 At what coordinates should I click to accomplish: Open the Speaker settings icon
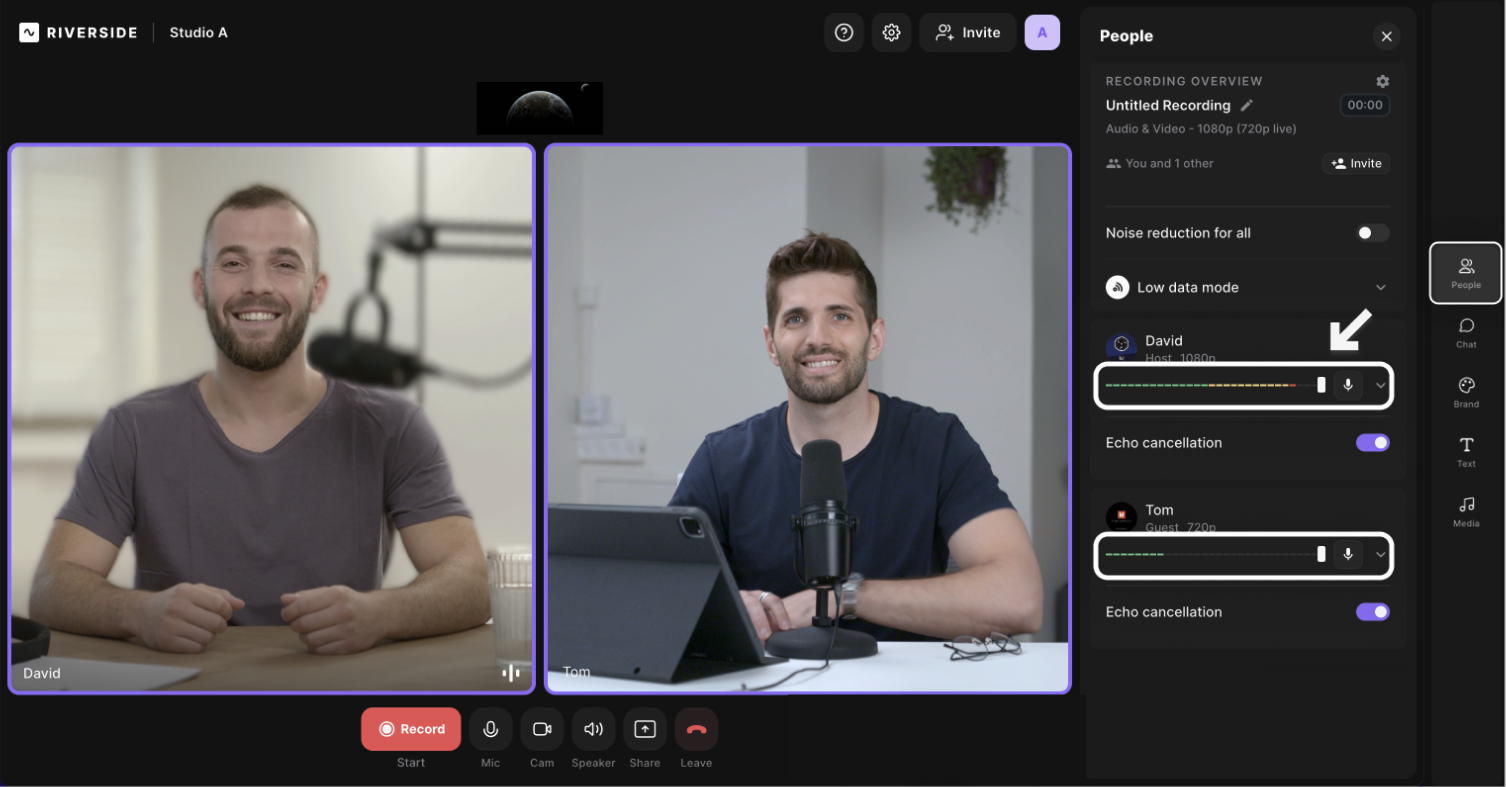593,729
